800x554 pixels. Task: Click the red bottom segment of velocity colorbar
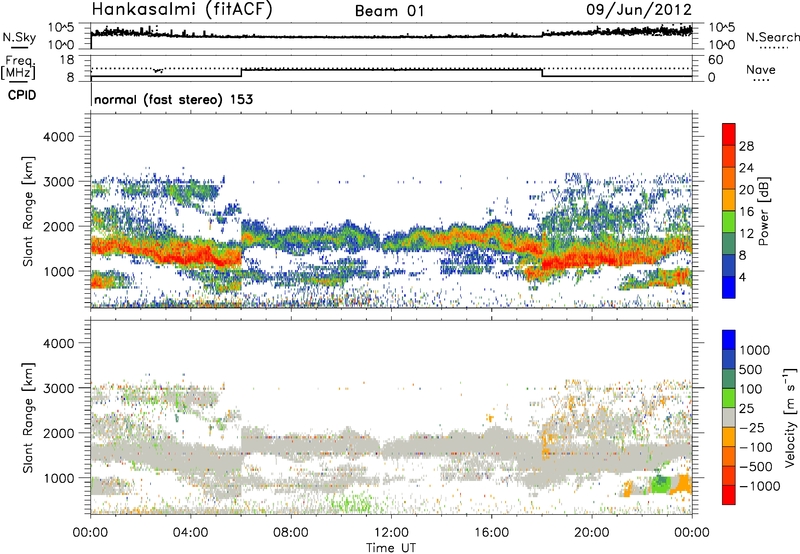tap(729, 495)
